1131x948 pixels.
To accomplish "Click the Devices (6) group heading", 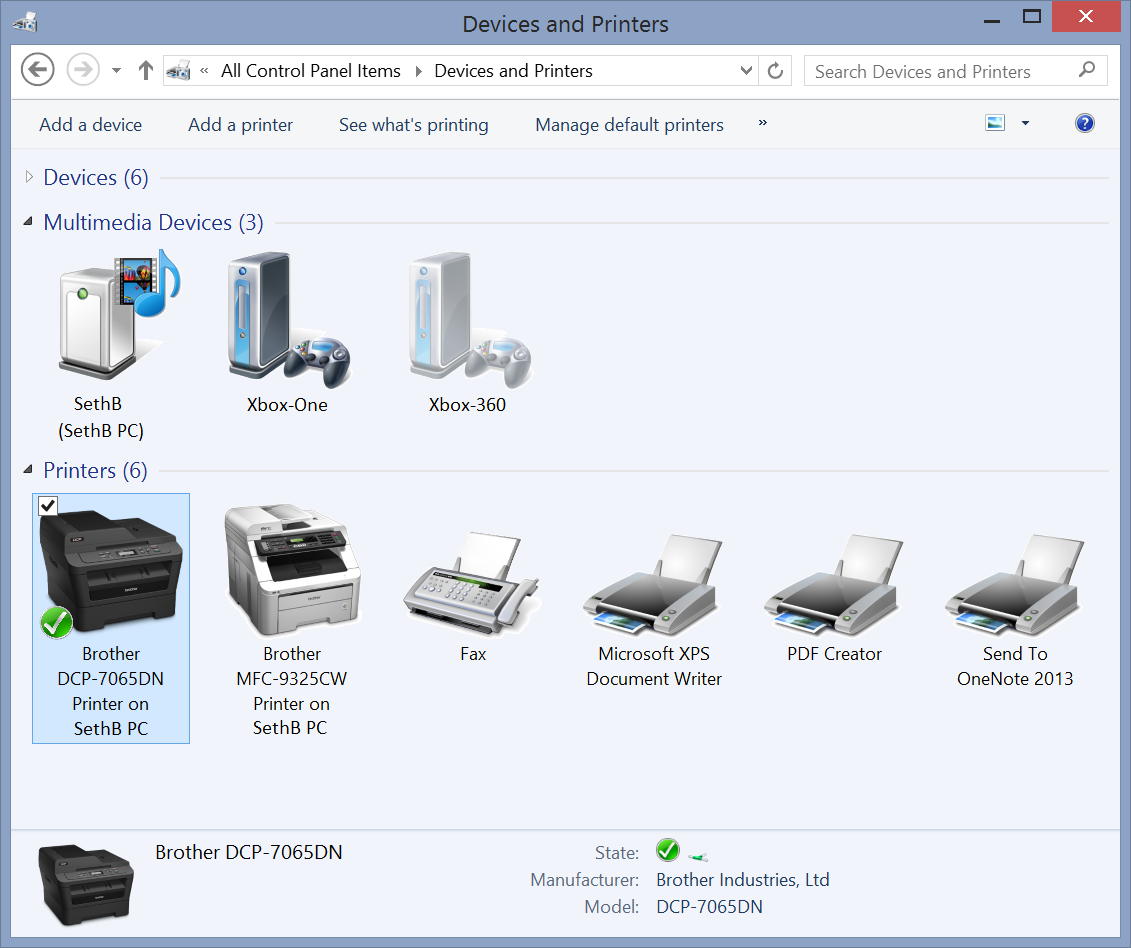I will (x=96, y=177).
